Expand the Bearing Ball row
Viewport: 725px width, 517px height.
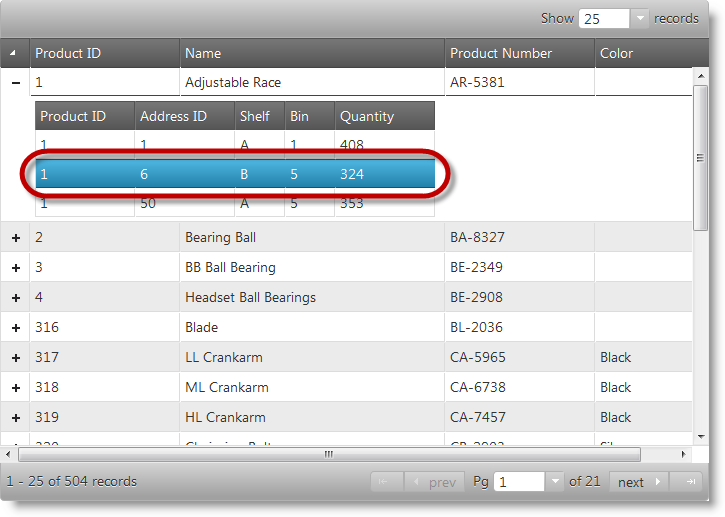[x=15, y=238]
